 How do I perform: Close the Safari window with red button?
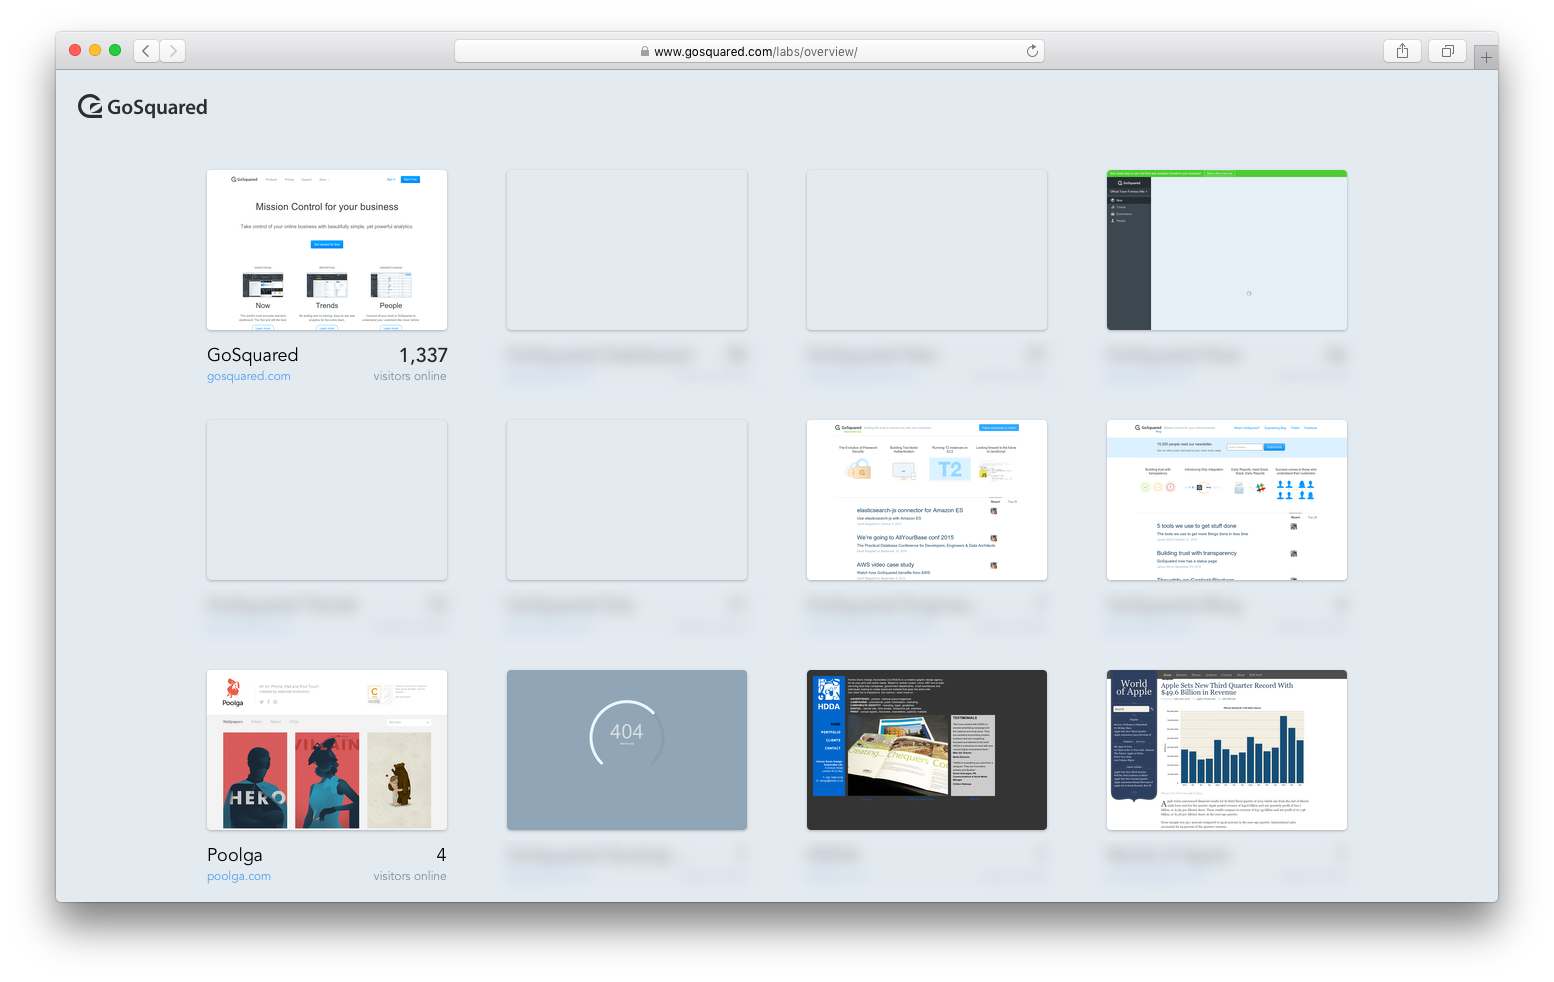pyautogui.click(x=75, y=50)
